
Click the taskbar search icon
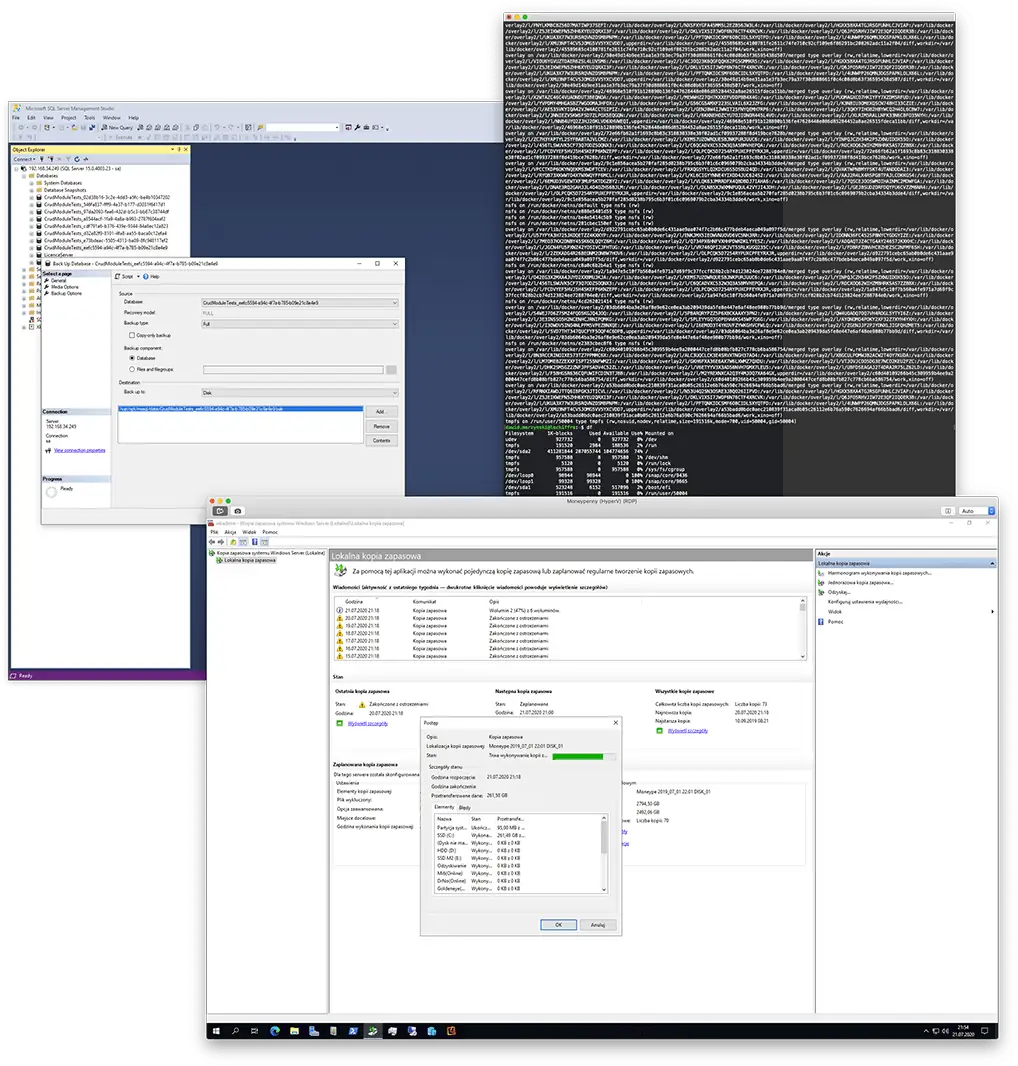pyautogui.click(x=235, y=1031)
